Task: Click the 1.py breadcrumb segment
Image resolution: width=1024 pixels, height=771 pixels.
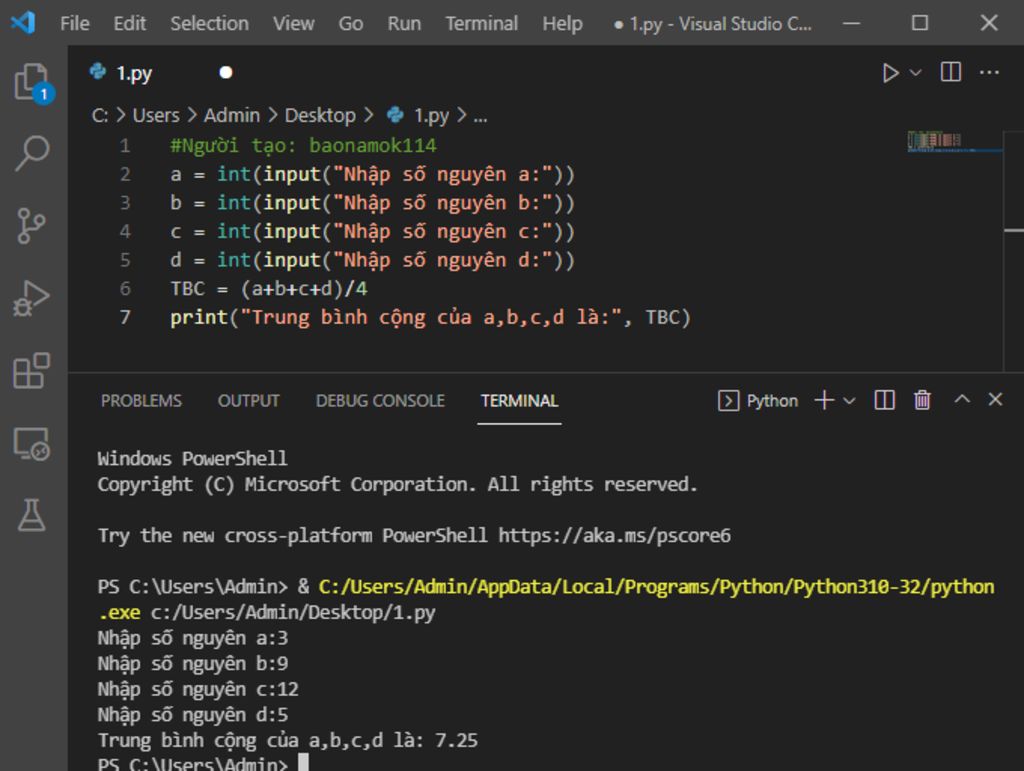Action: 431,116
